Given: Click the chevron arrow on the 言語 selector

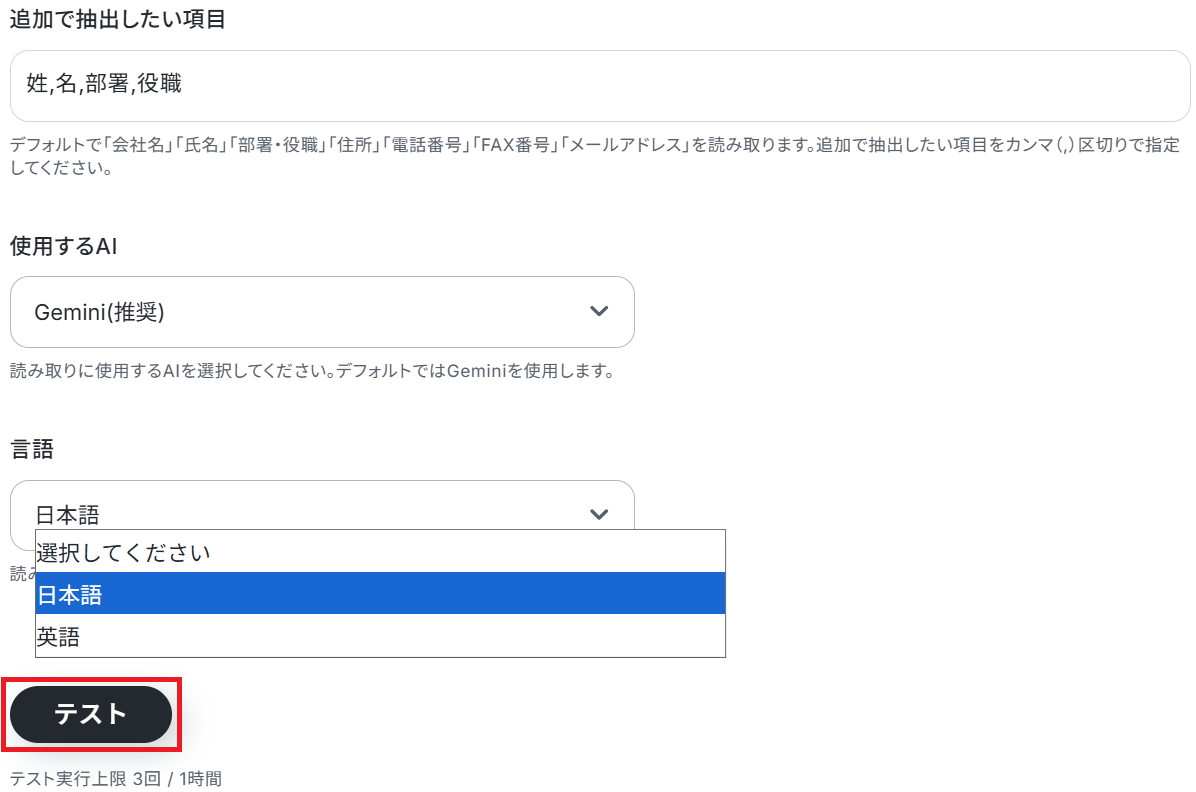Looking at the screenshot, I should coord(599,514).
